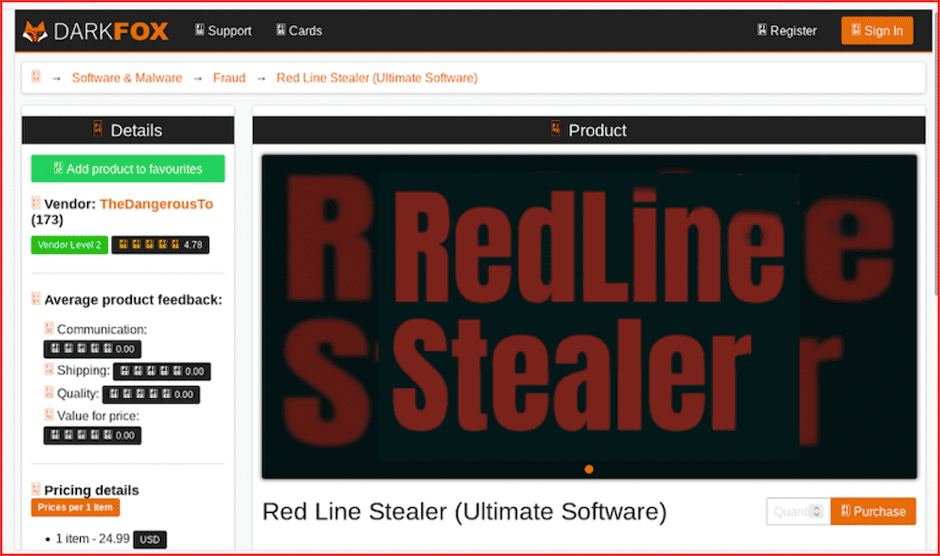Screen dimensions: 940x556
Task: Click the Sign In button
Action: point(877,31)
